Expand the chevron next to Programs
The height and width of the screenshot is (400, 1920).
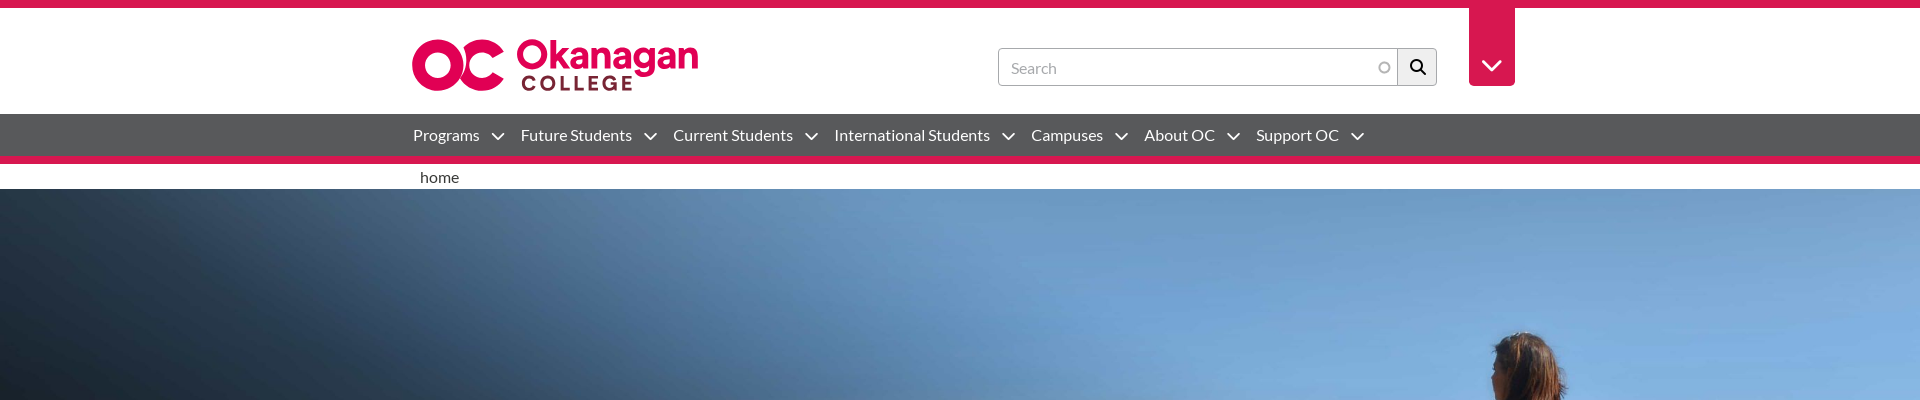point(498,137)
